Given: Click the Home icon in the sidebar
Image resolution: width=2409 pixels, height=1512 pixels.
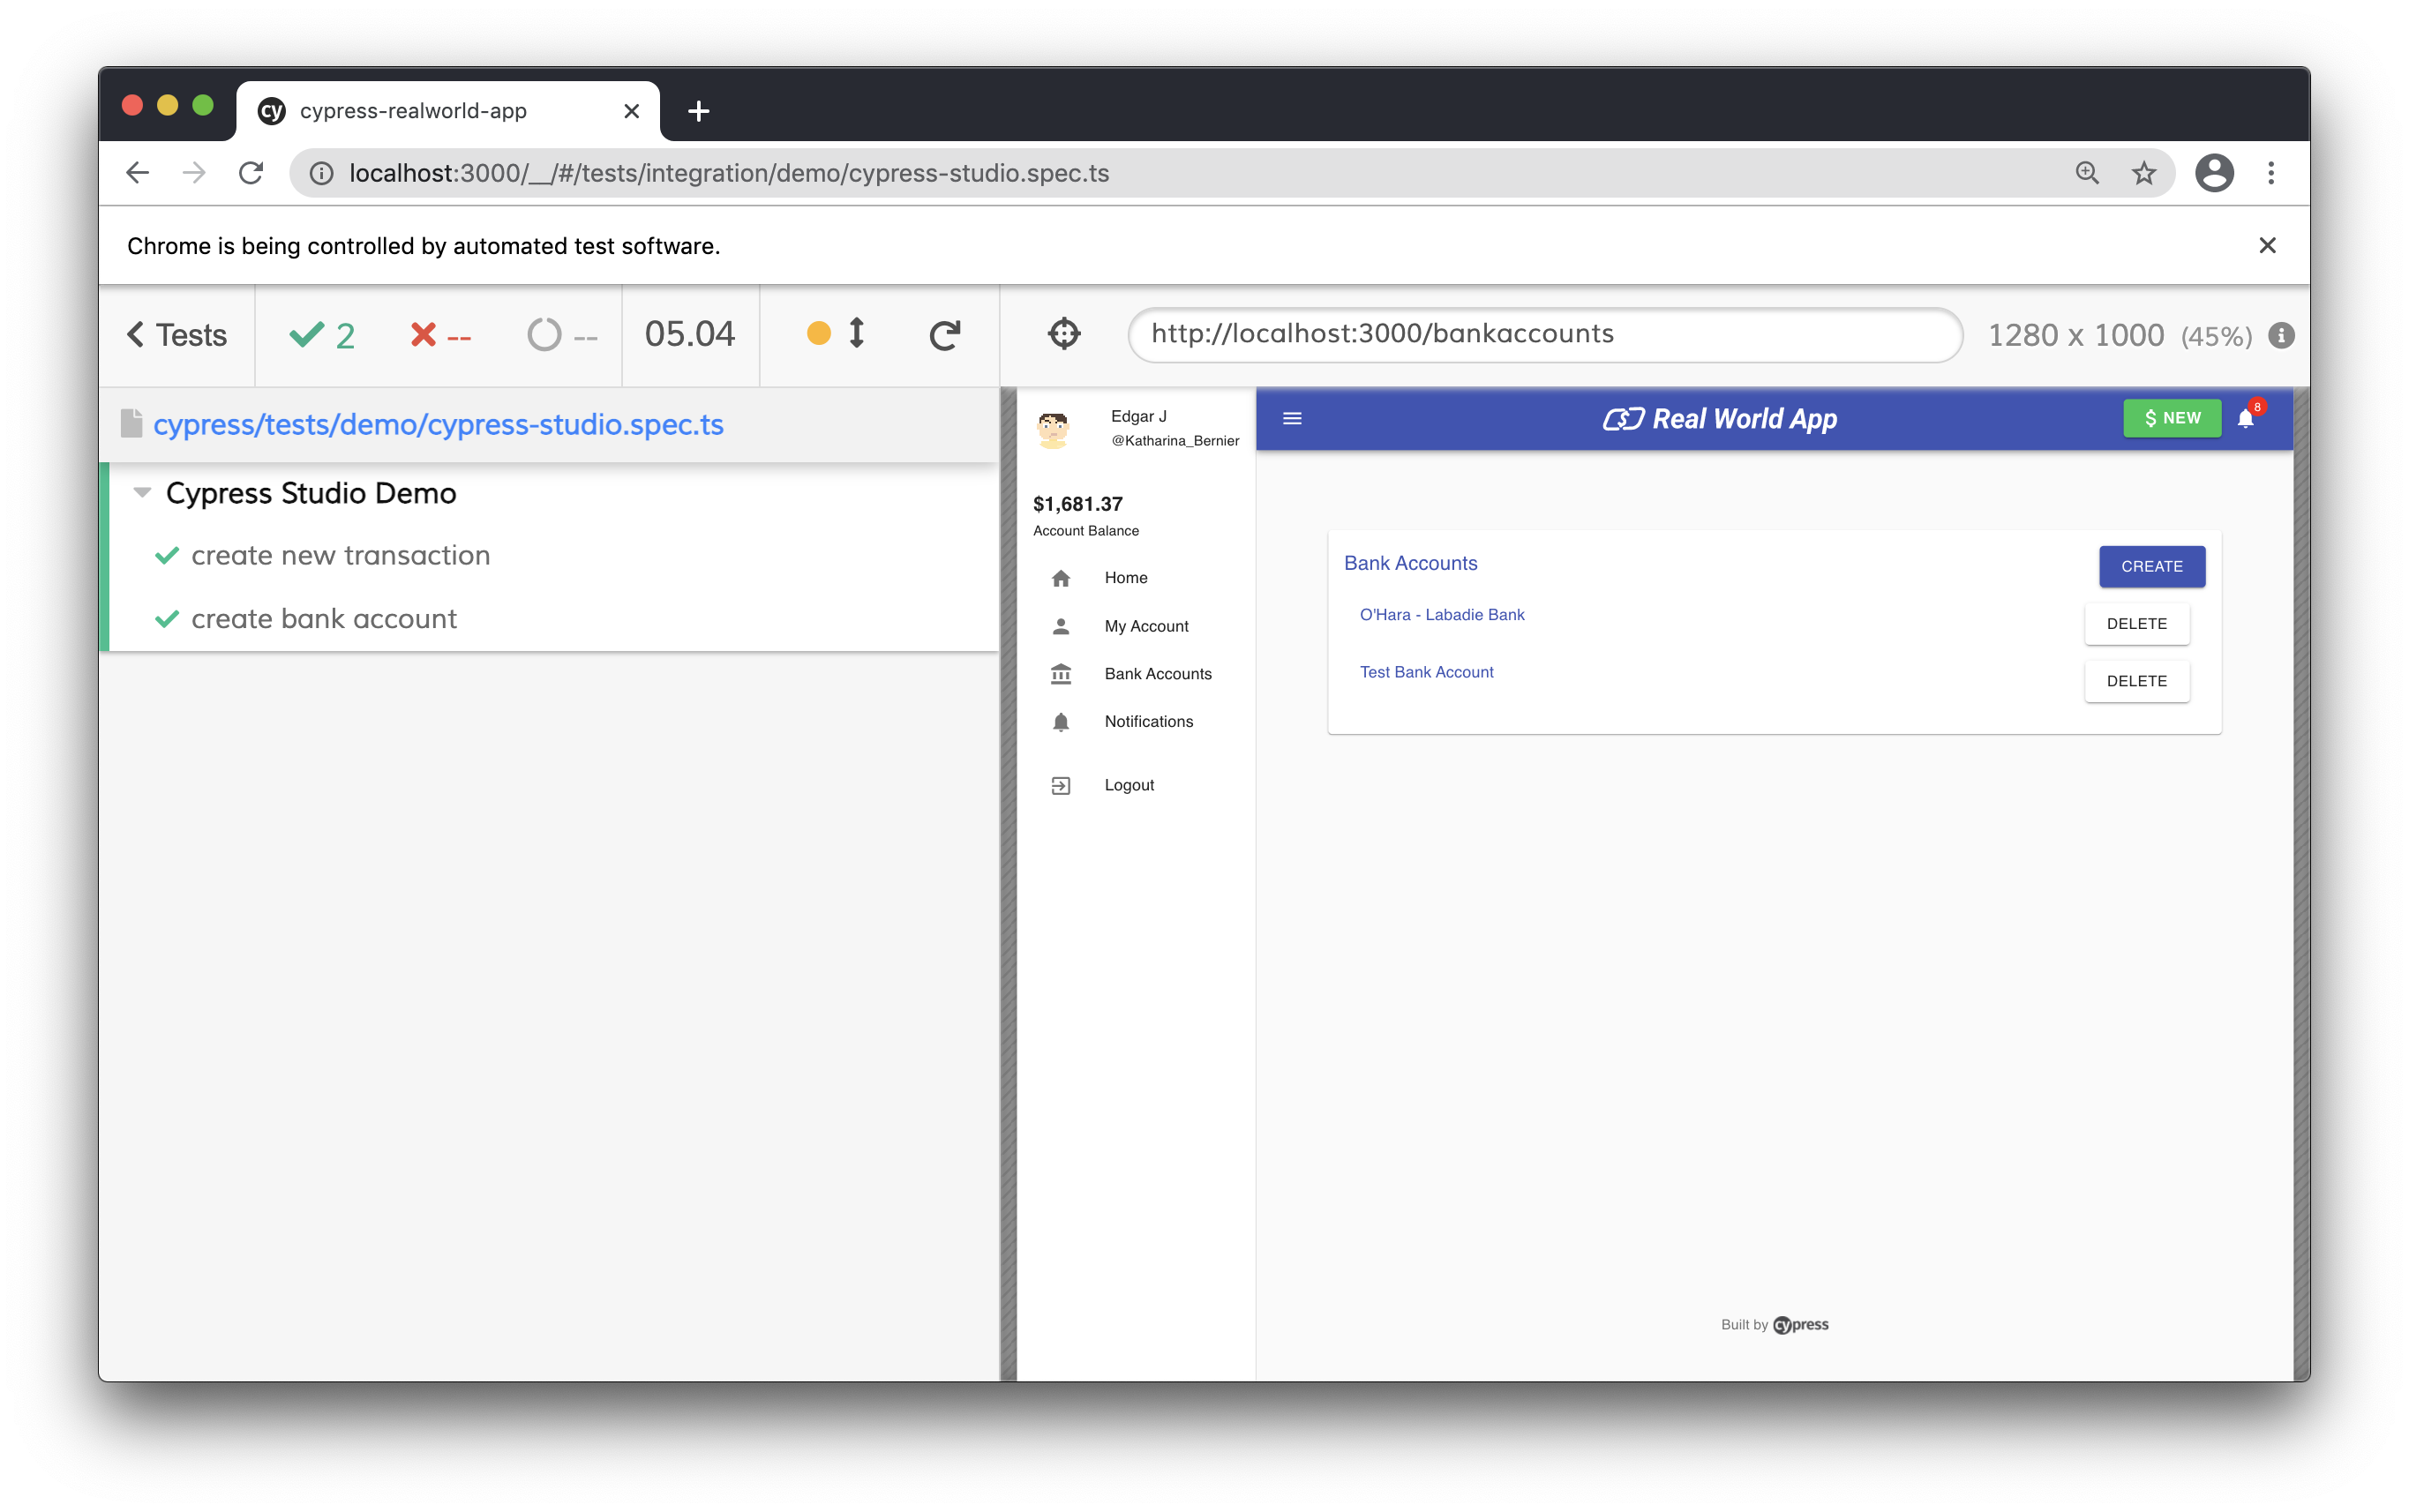Looking at the screenshot, I should point(1061,578).
